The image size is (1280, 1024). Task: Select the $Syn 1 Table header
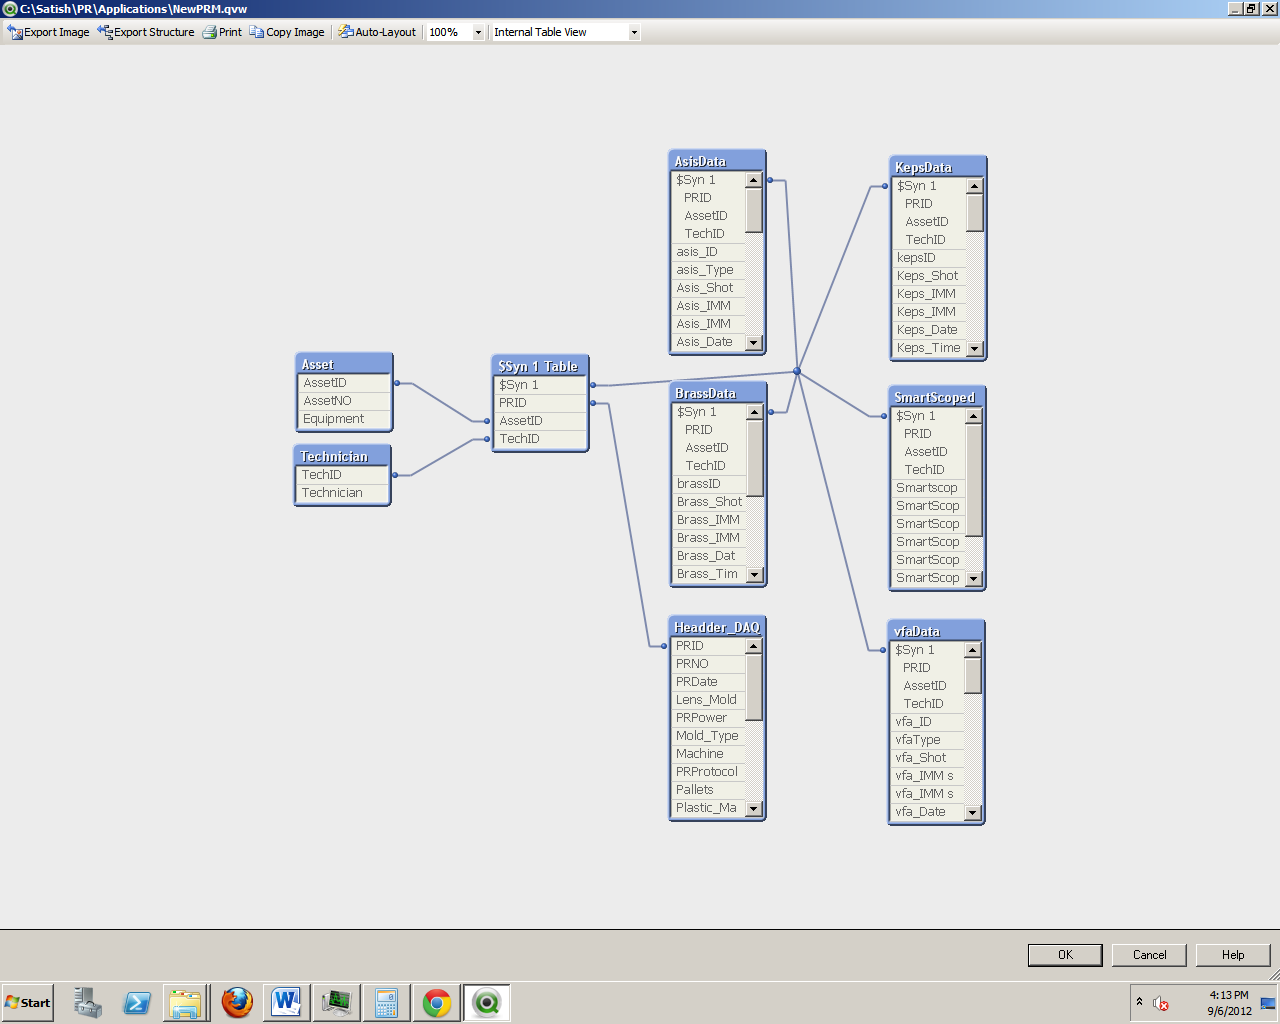click(x=539, y=366)
